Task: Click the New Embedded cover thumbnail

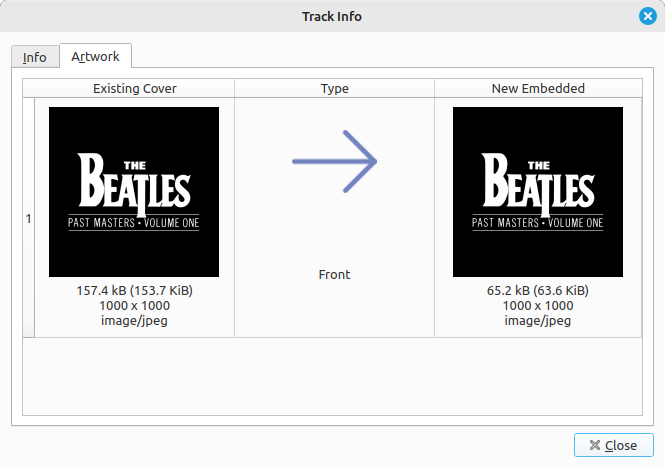Action: pos(538,192)
